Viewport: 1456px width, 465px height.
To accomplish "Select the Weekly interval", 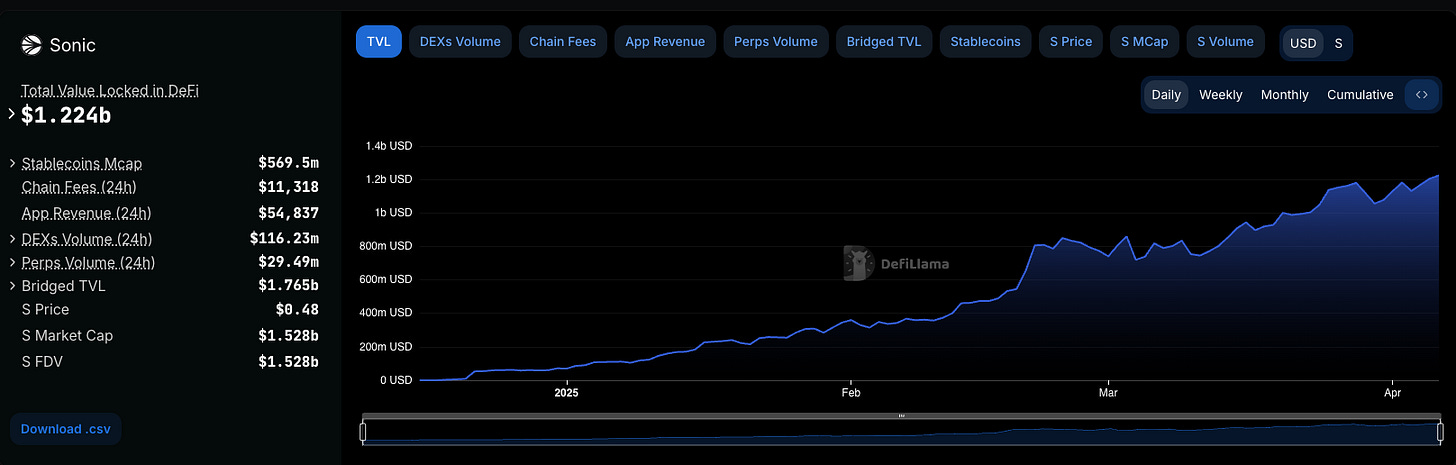I will pyautogui.click(x=1221, y=95).
